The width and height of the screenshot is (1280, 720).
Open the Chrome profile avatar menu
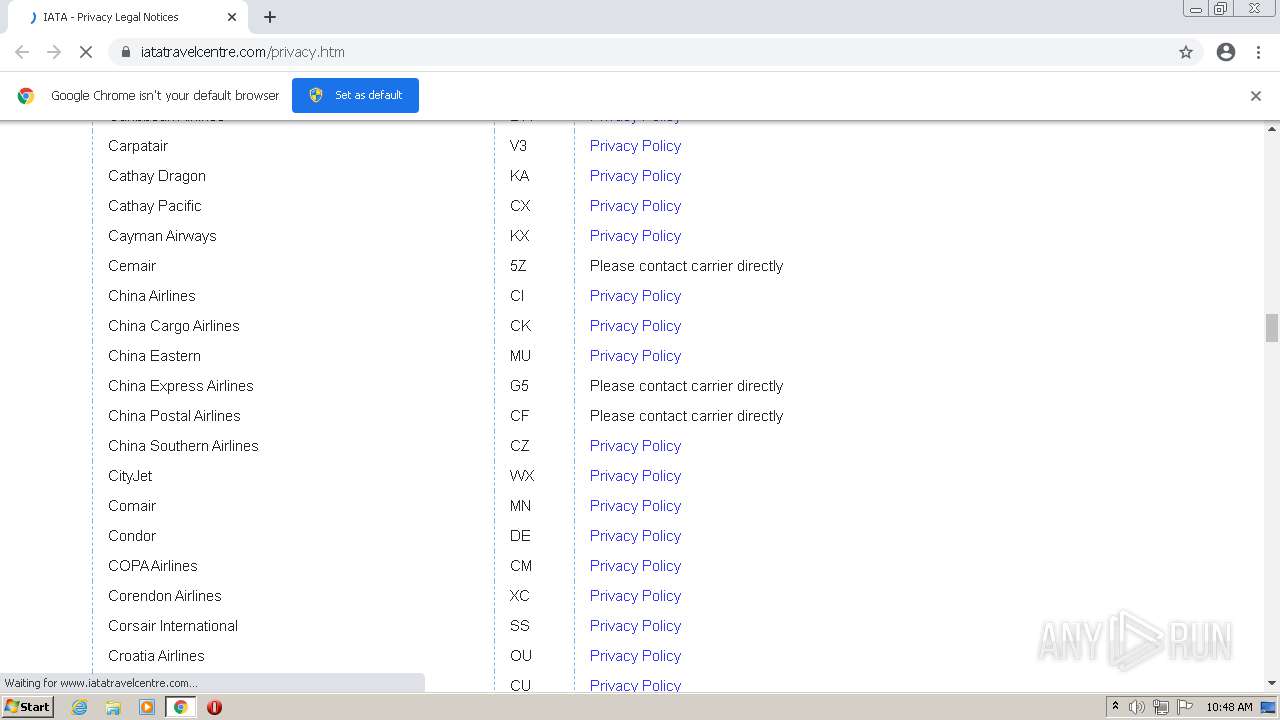[1226, 52]
